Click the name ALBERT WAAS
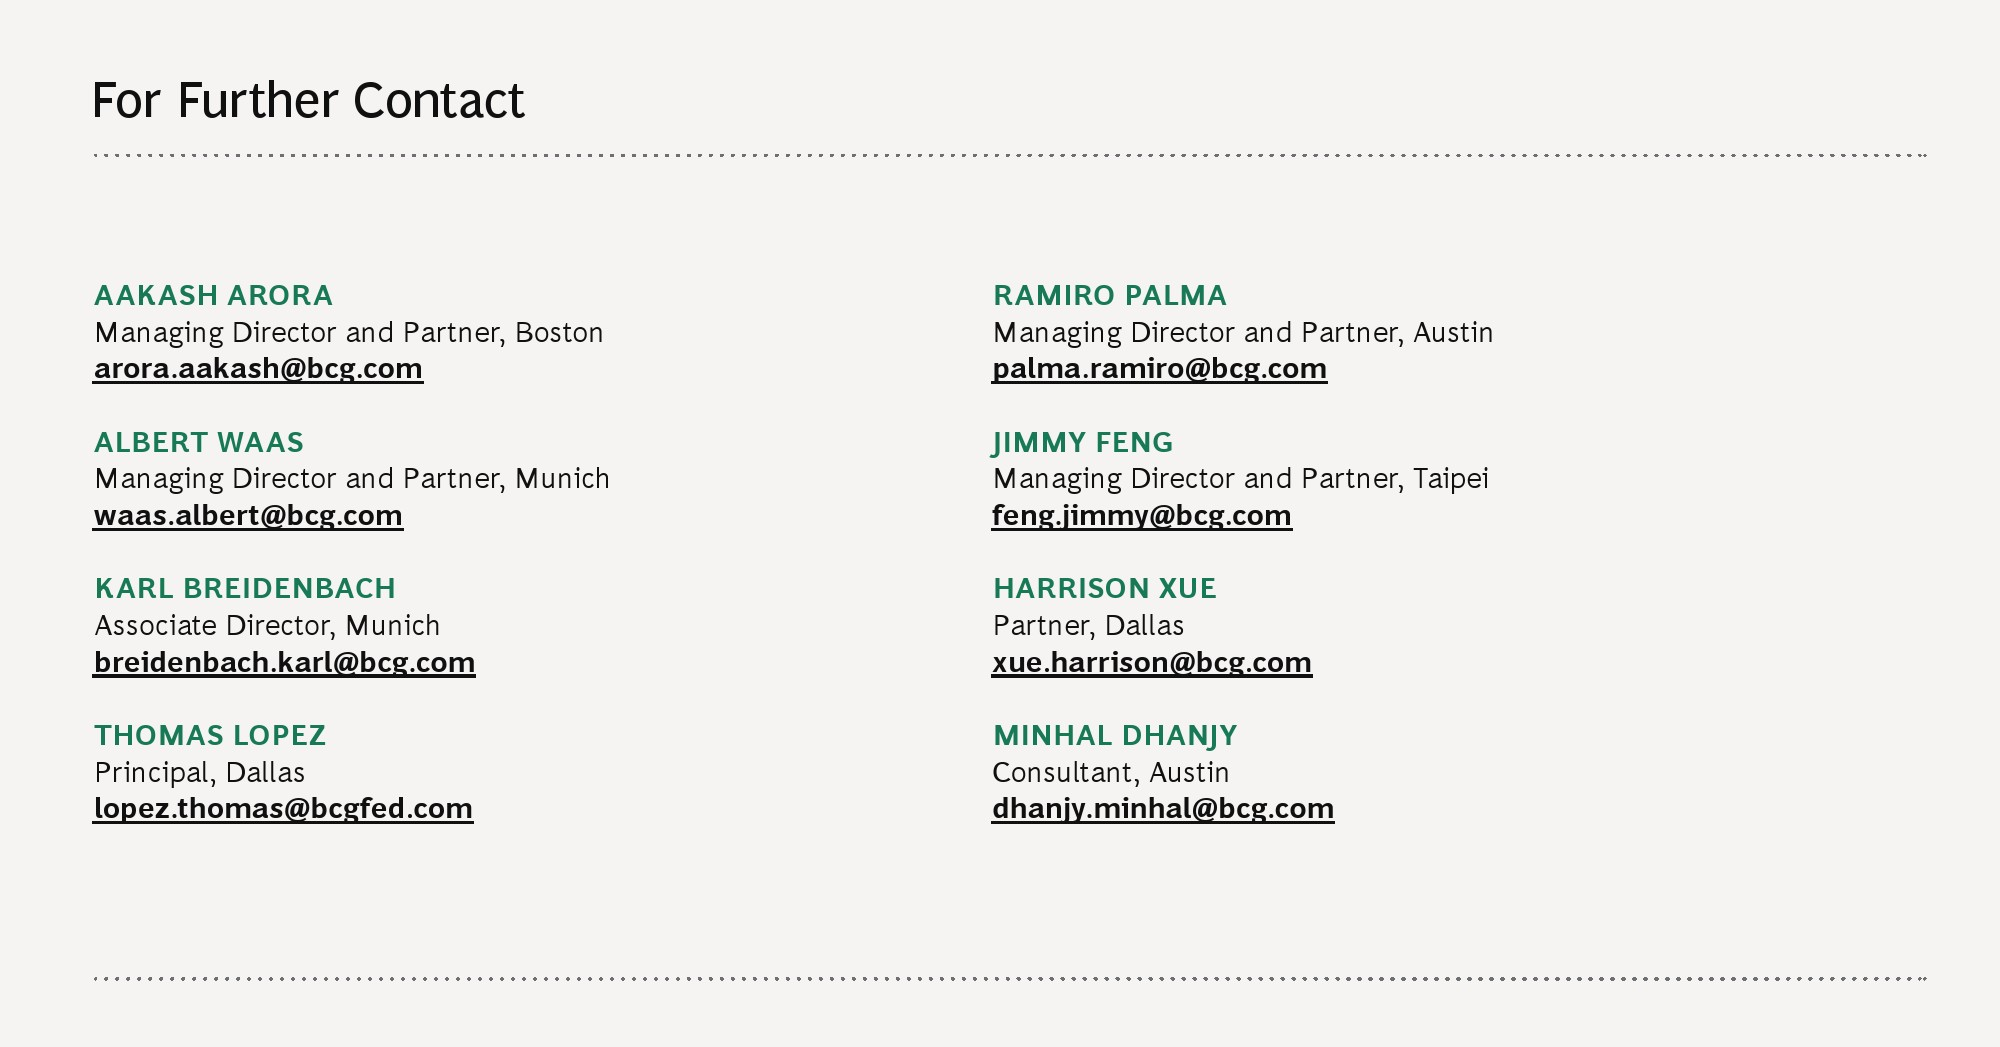The image size is (2000, 1047). [199, 442]
